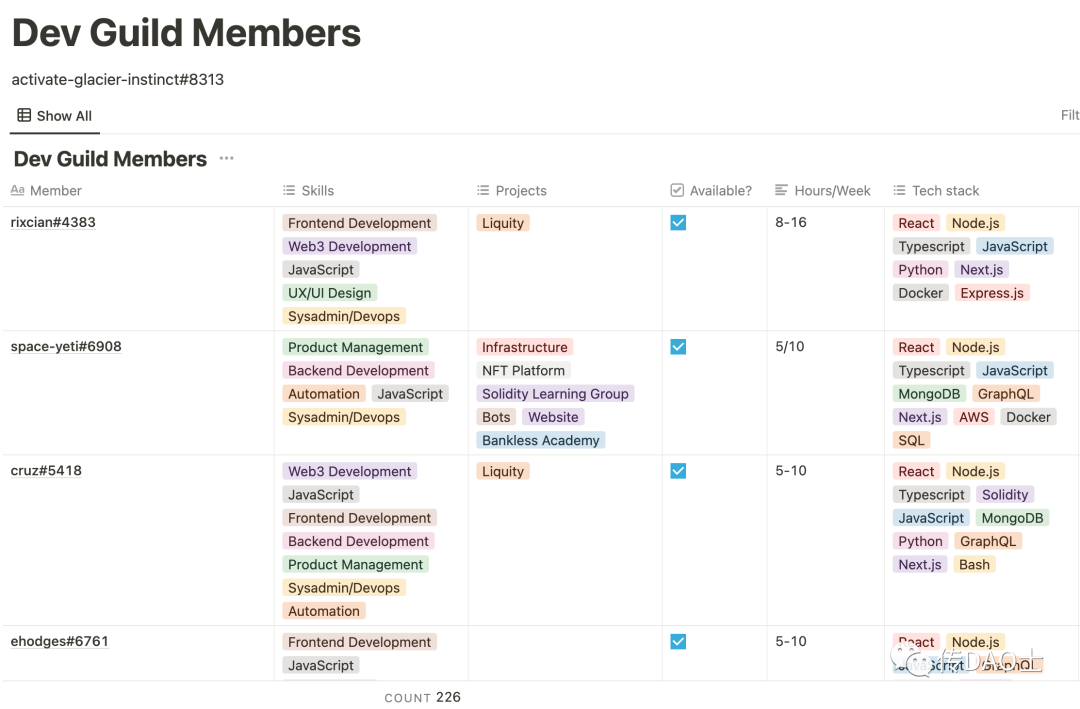Toggle the Available checkbox for cruz#5418
Image resolution: width=1080 pixels, height=709 pixels.
[678, 471]
